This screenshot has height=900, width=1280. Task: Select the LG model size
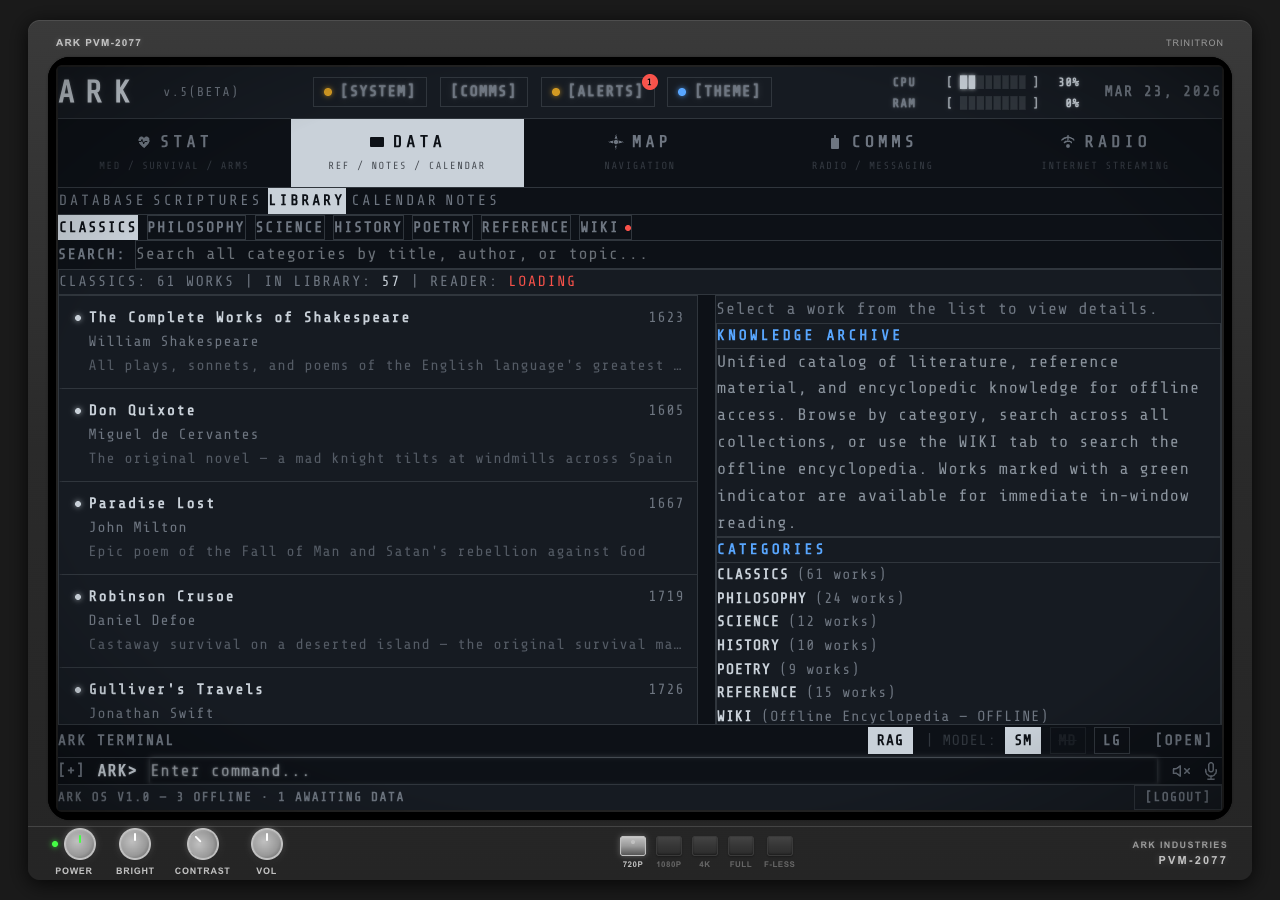coord(1111,740)
